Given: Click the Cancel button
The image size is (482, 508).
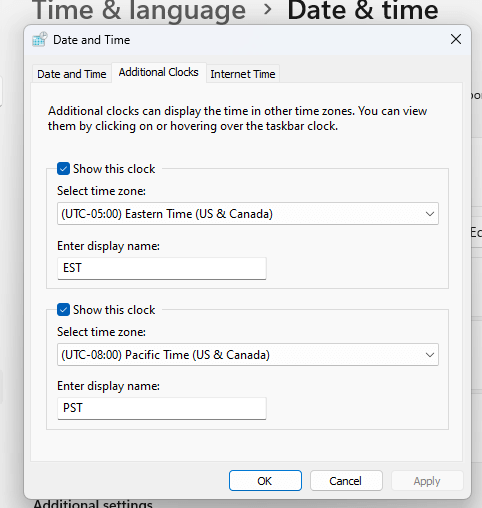Looking at the screenshot, I should [346, 481].
